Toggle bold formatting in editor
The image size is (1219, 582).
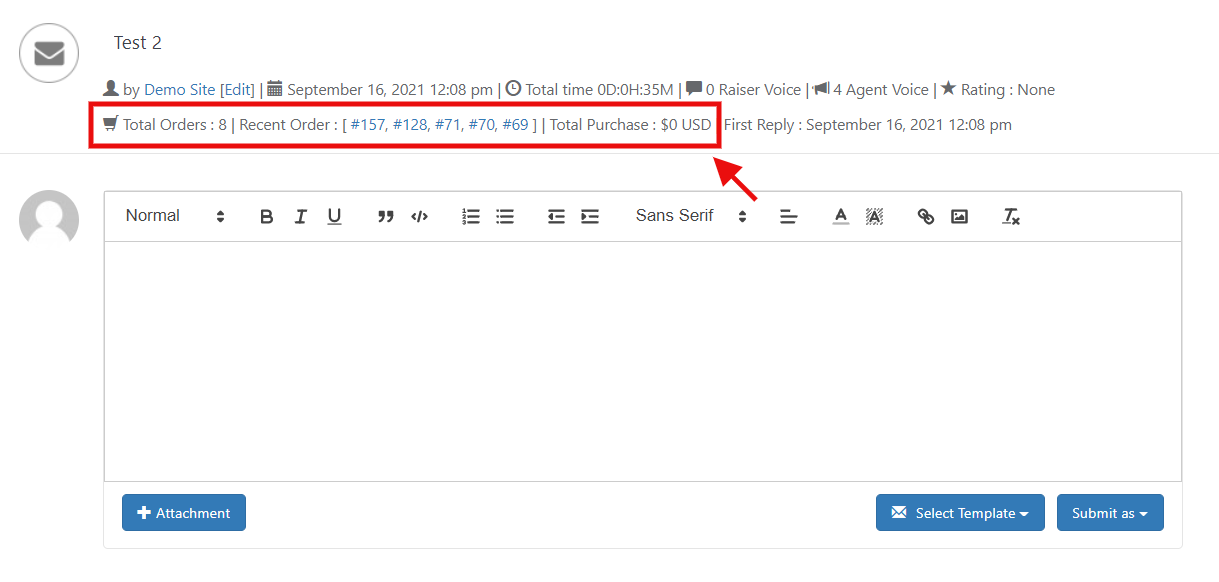coord(266,216)
